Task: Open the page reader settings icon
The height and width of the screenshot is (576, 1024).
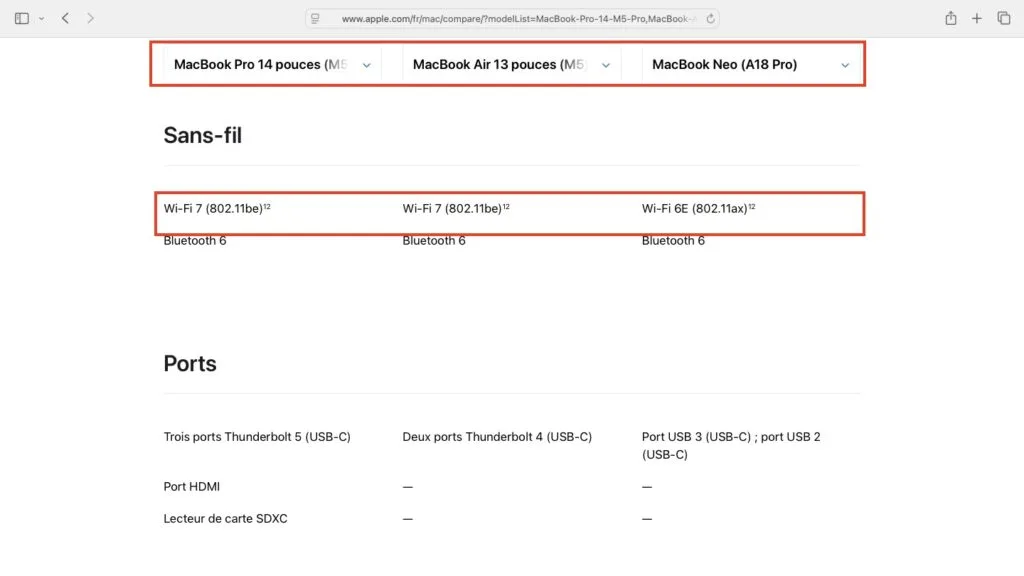Action: click(x=315, y=19)
